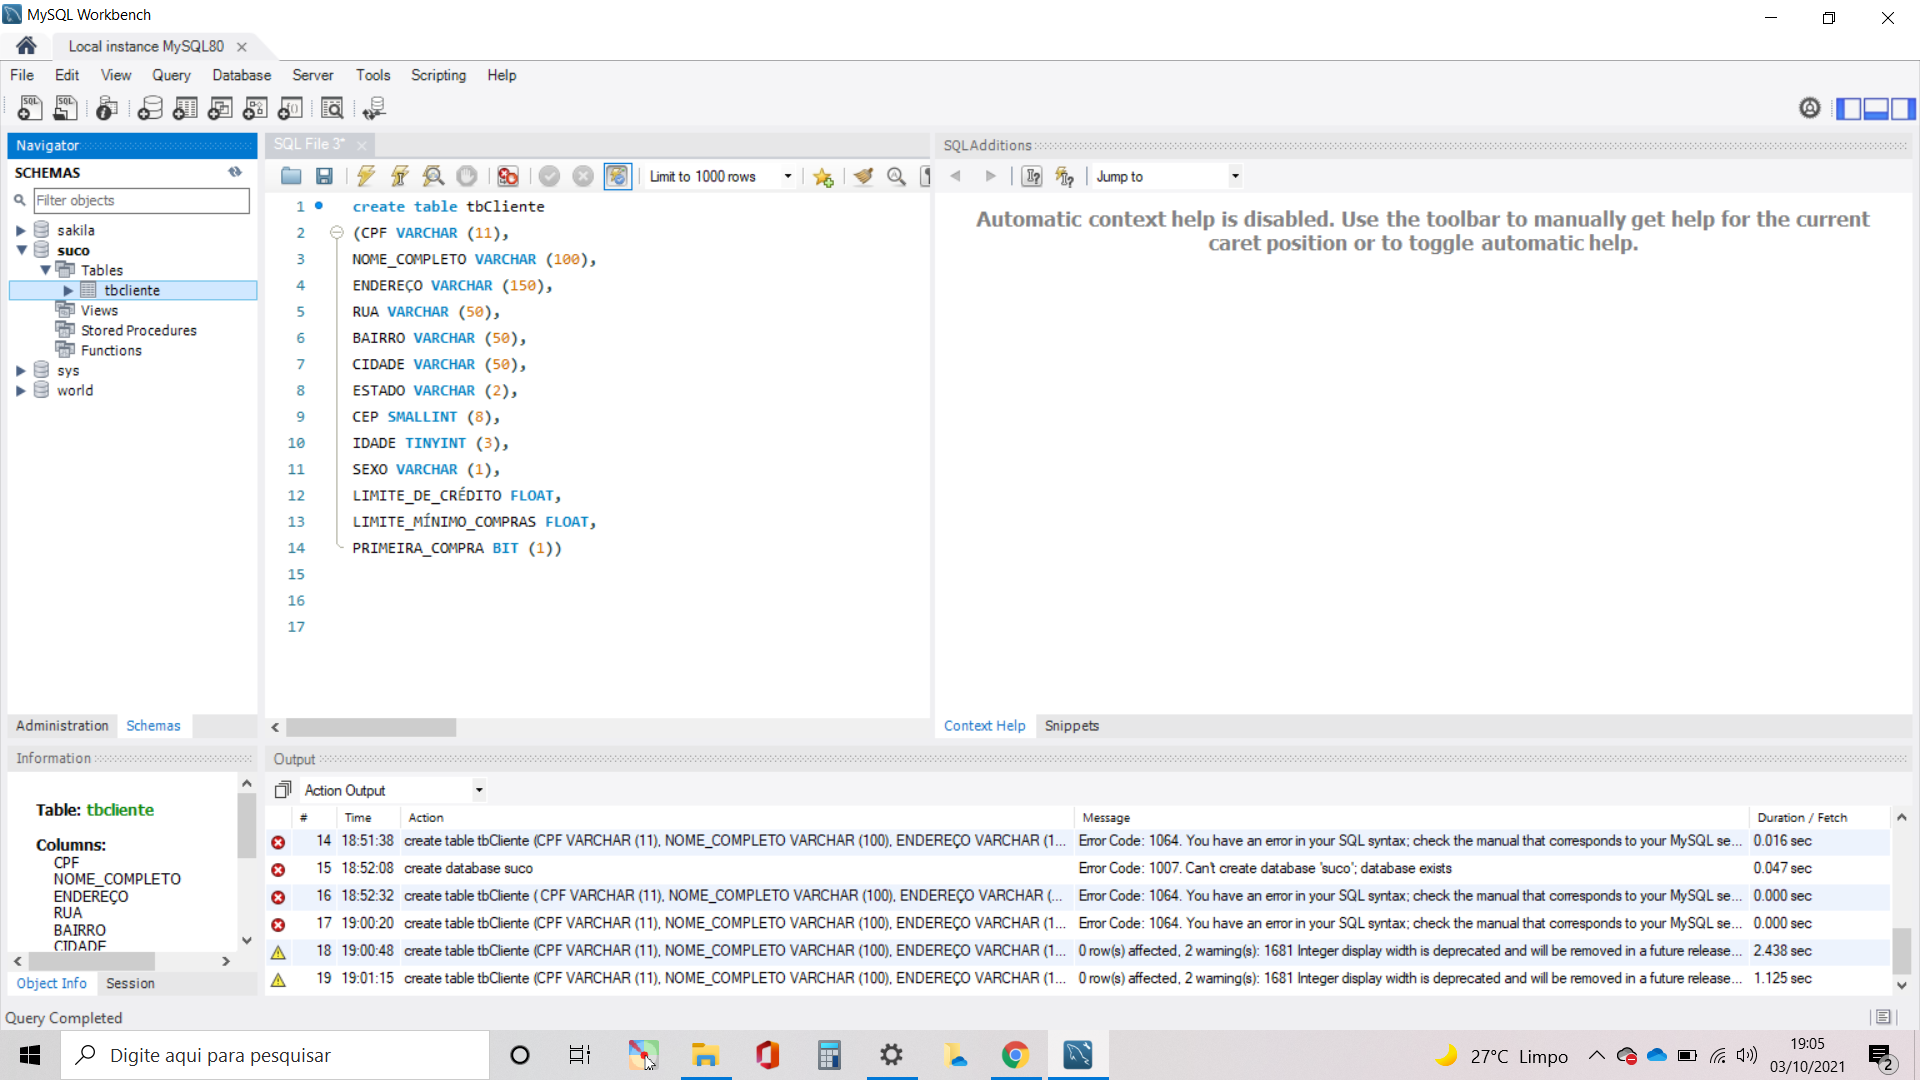Screen dimensions: 1920x1080
Task: Expand the sakila schema
Action: point(20,230)
